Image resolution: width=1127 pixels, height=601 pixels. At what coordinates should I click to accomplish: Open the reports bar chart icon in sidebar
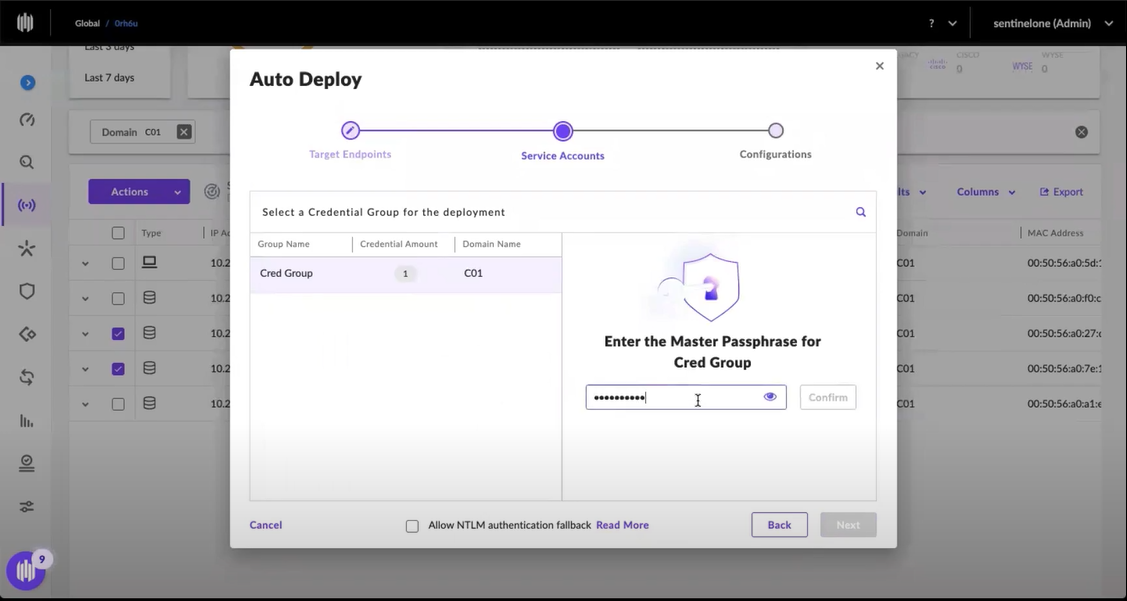(27, 421)
